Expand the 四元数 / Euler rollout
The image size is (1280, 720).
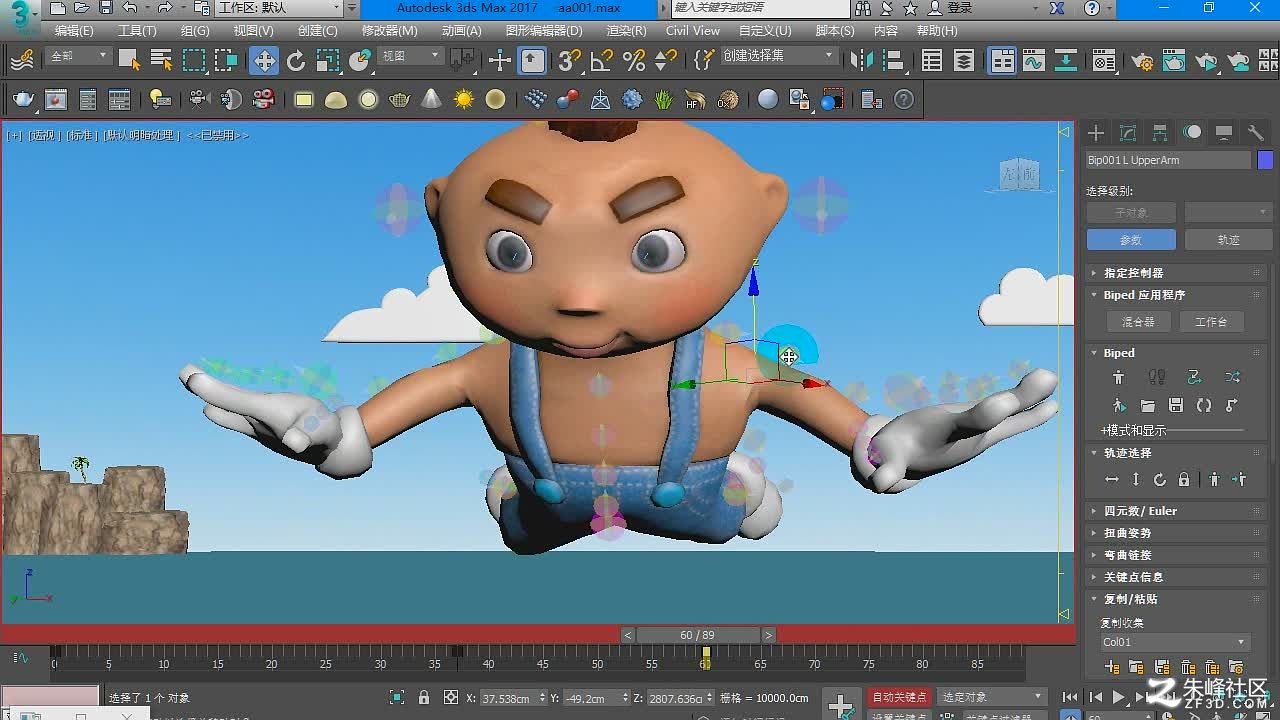1174,511
